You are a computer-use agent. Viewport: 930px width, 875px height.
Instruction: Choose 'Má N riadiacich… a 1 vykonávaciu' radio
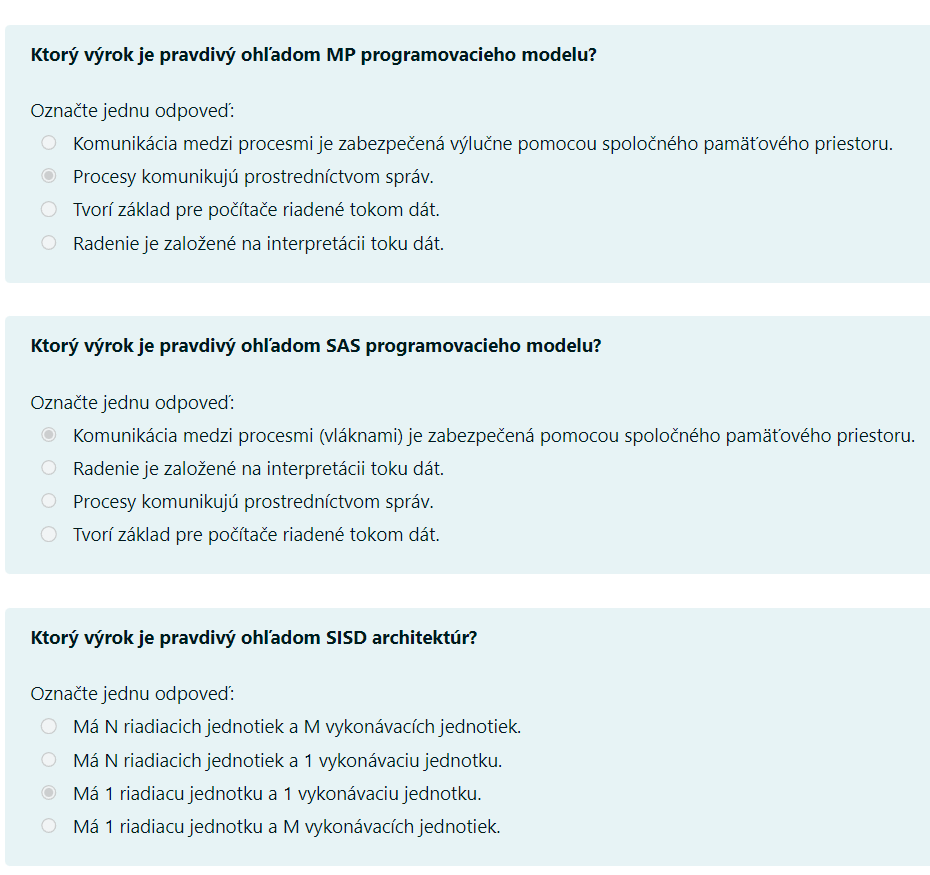pyautogui.click(x=49, y=760)
